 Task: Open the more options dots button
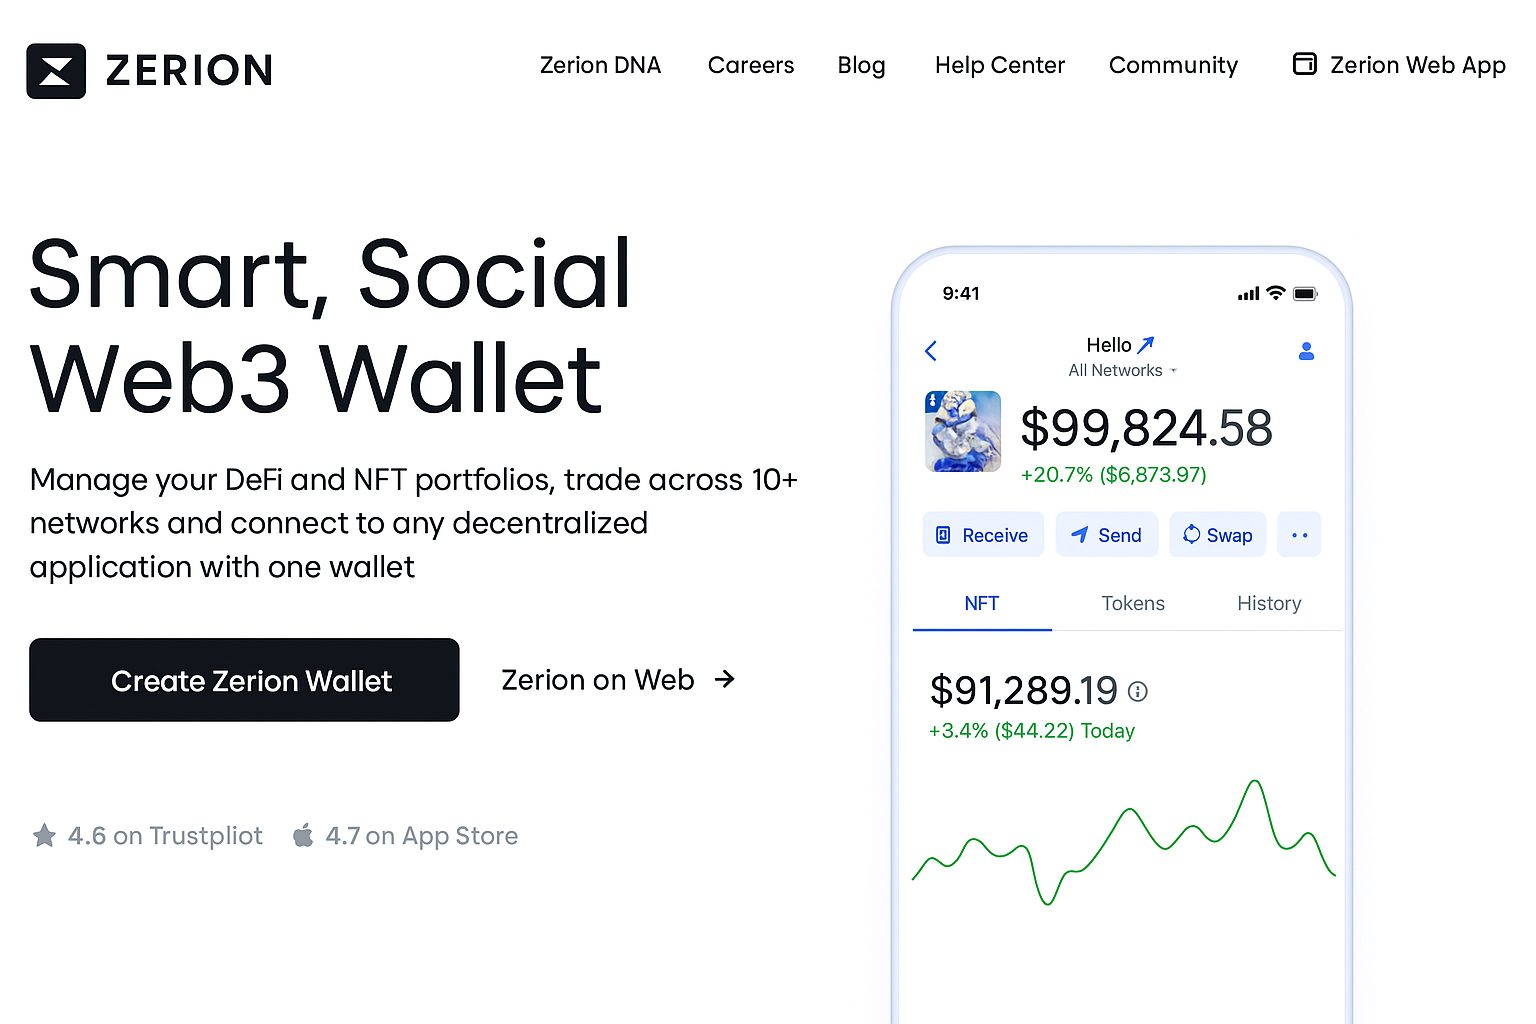point(1299,535)
